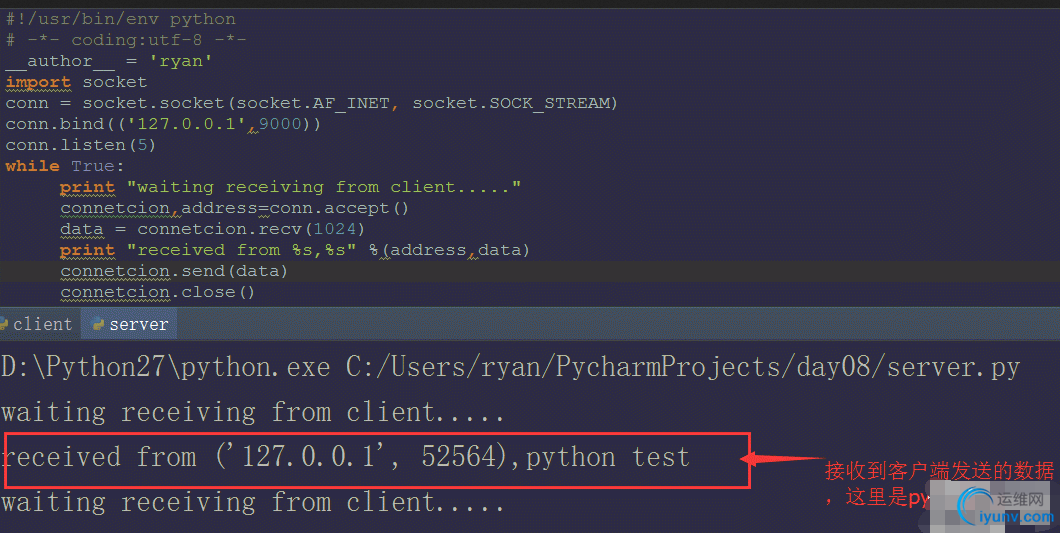Screen dimensions: 1060x533
Task: Click the Python icon on server tab
Action: tap(97, 324)
